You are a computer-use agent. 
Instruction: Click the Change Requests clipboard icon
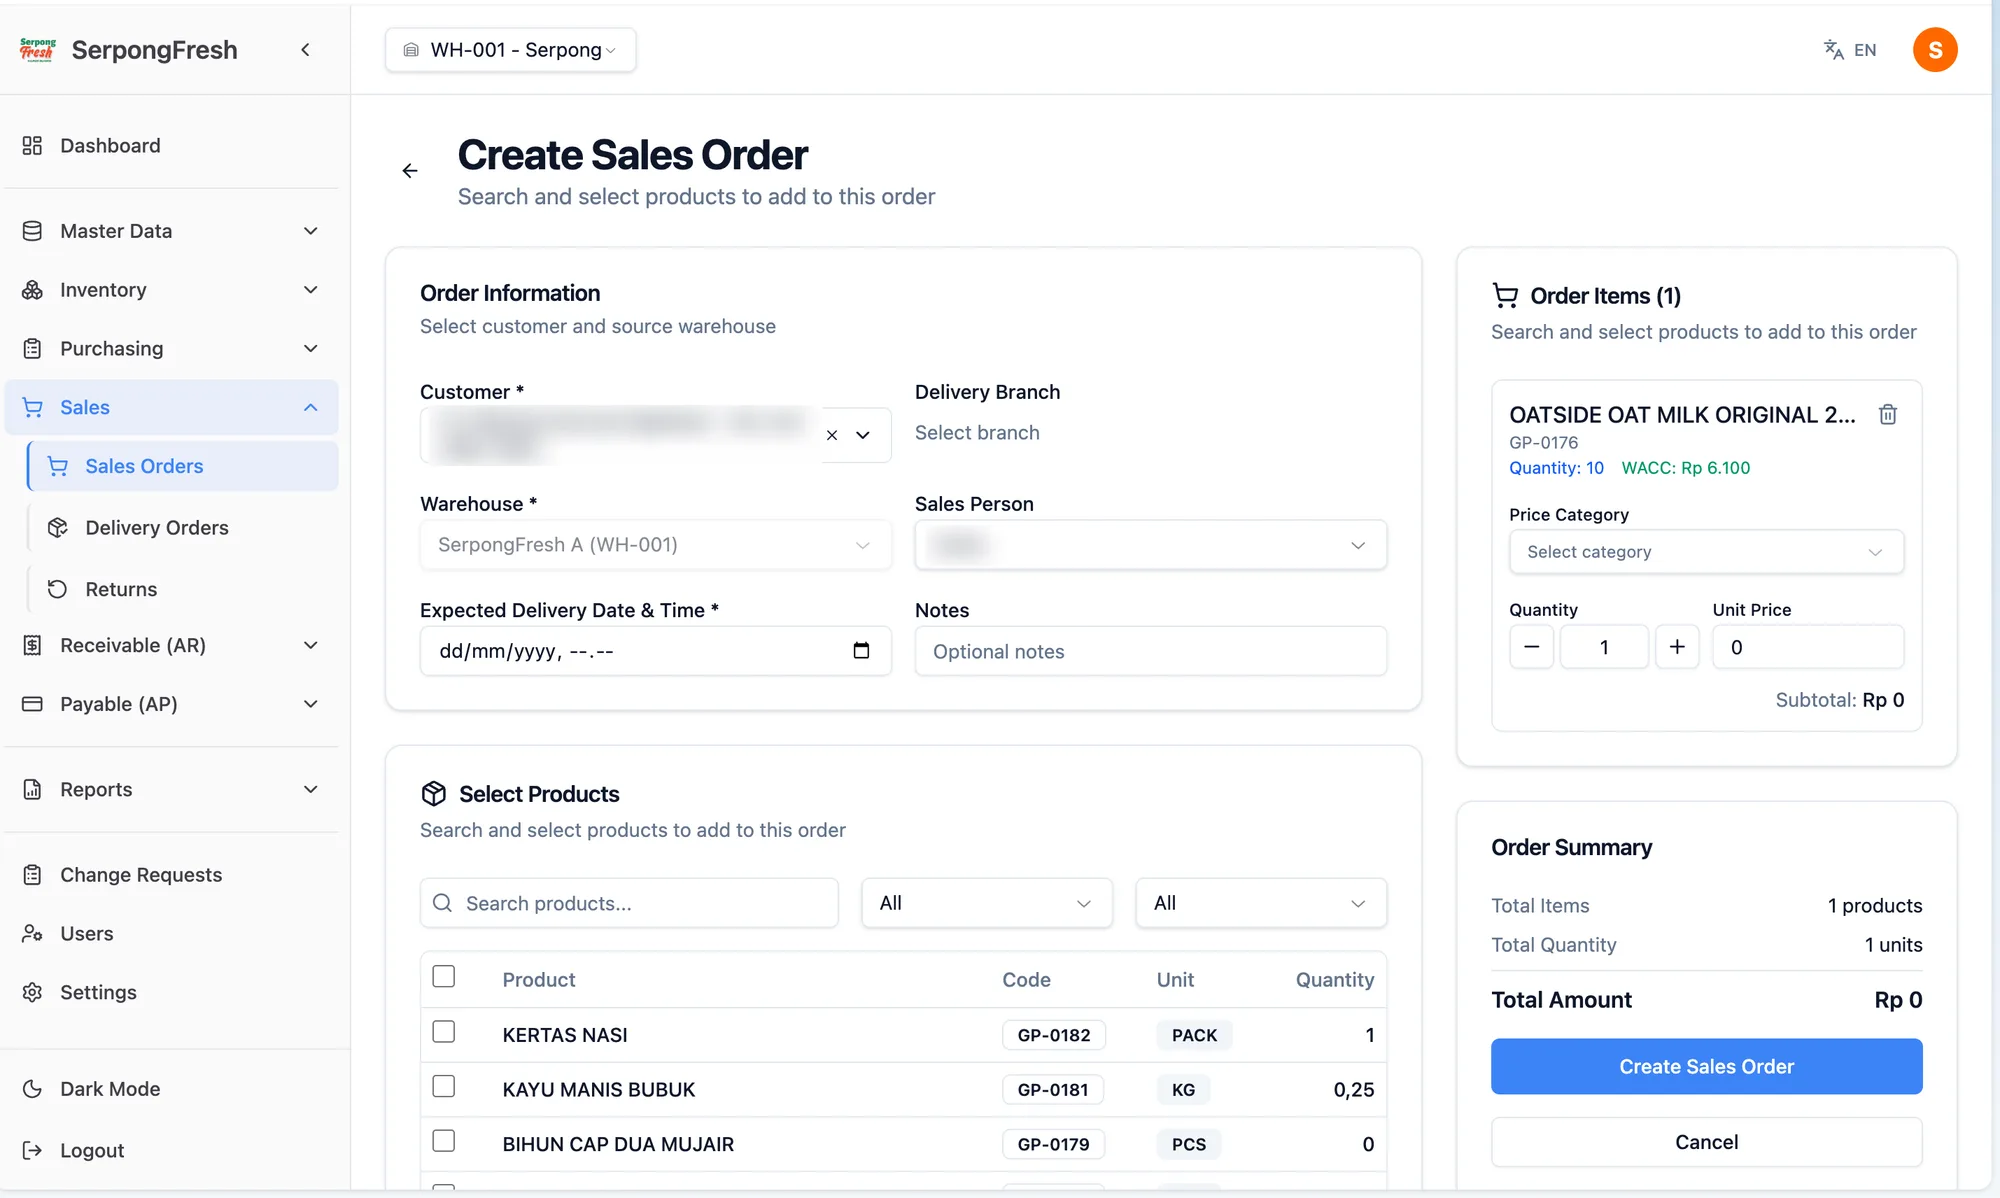point(32,875)
